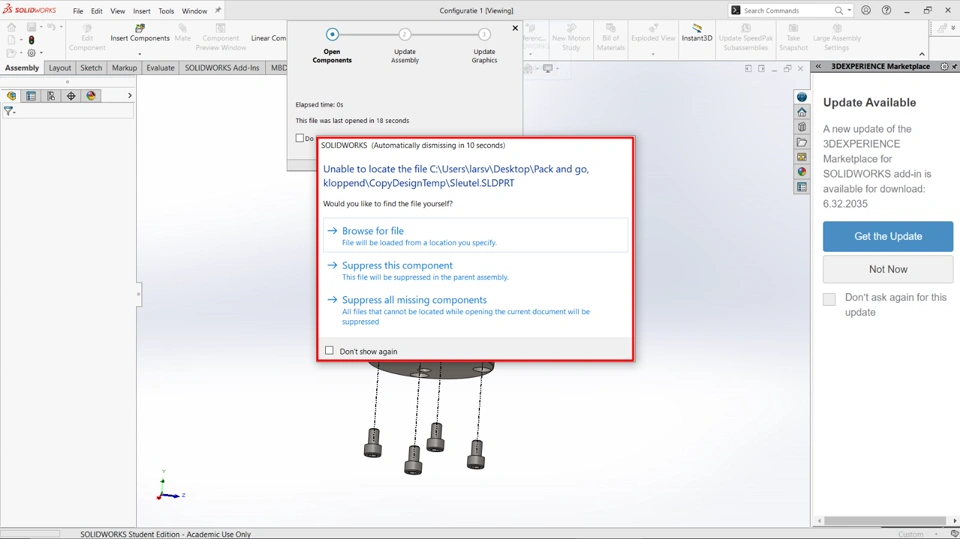Click the Open Components progress step indicator
960x539 pixels.
point(332,34)
